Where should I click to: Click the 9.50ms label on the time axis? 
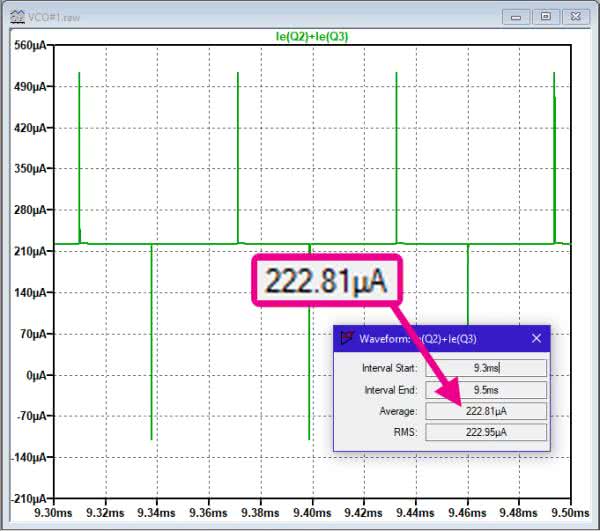[571, 513]
